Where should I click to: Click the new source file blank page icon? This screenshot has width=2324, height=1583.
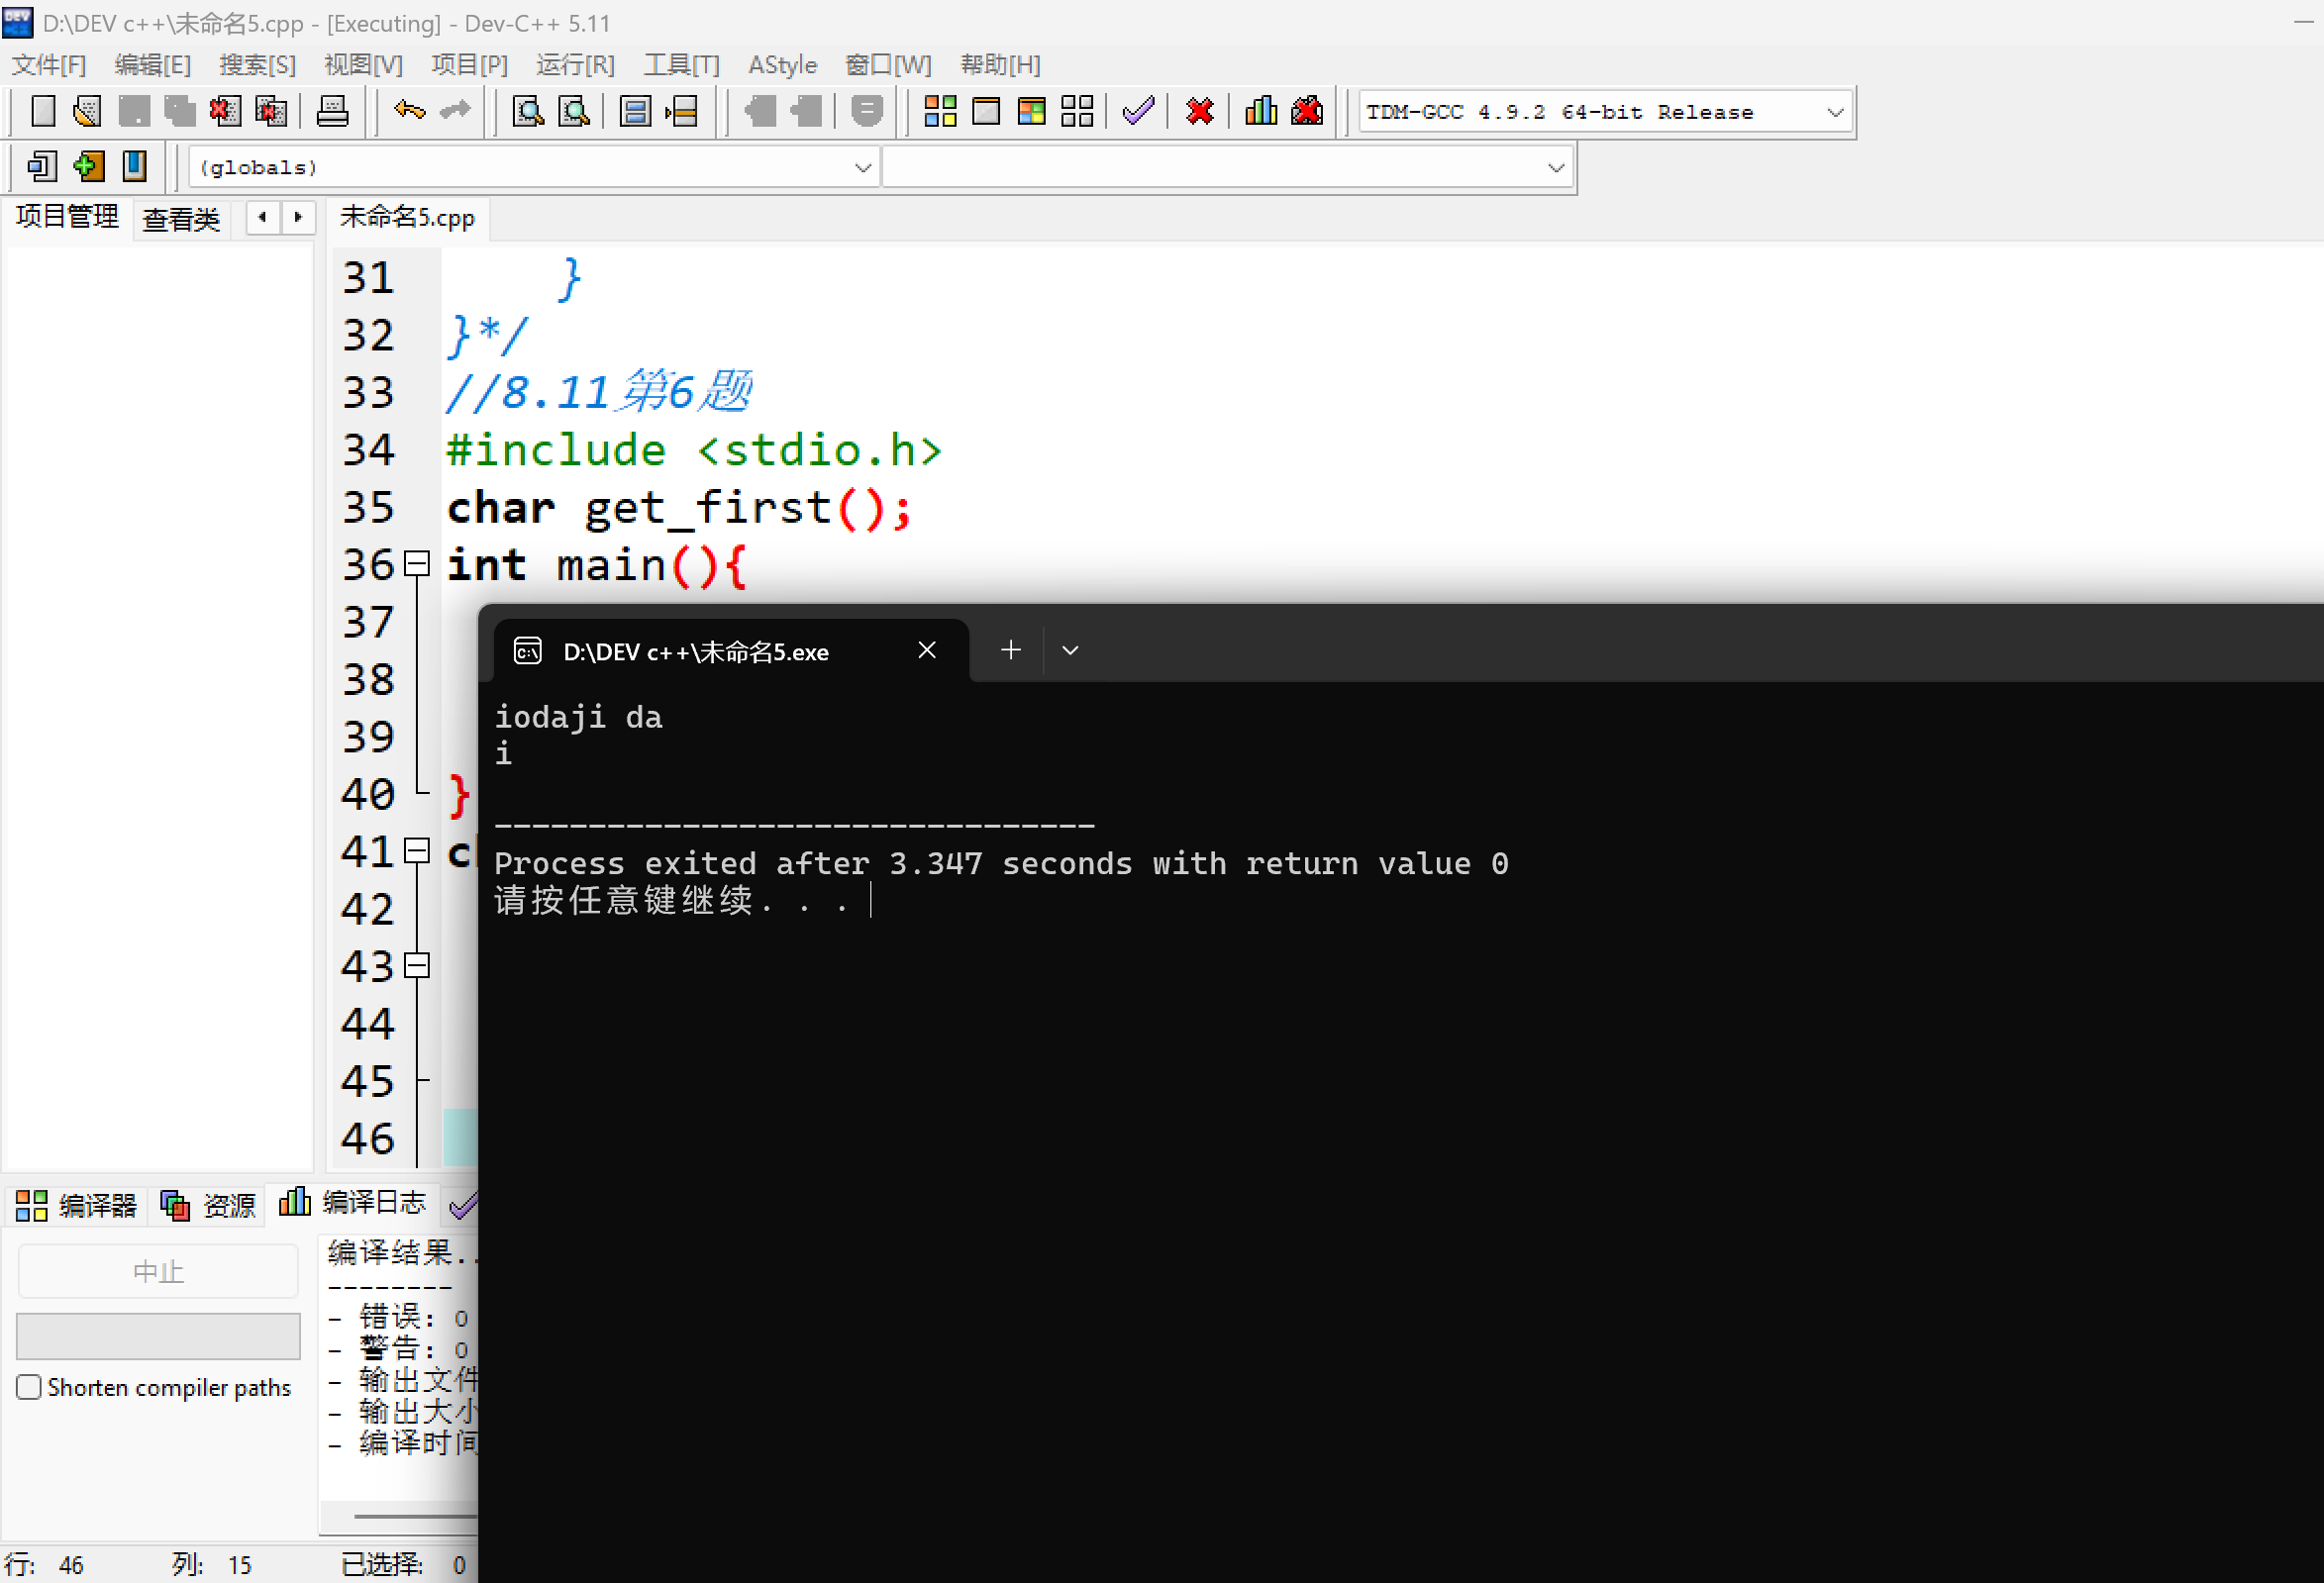[43, 111]
